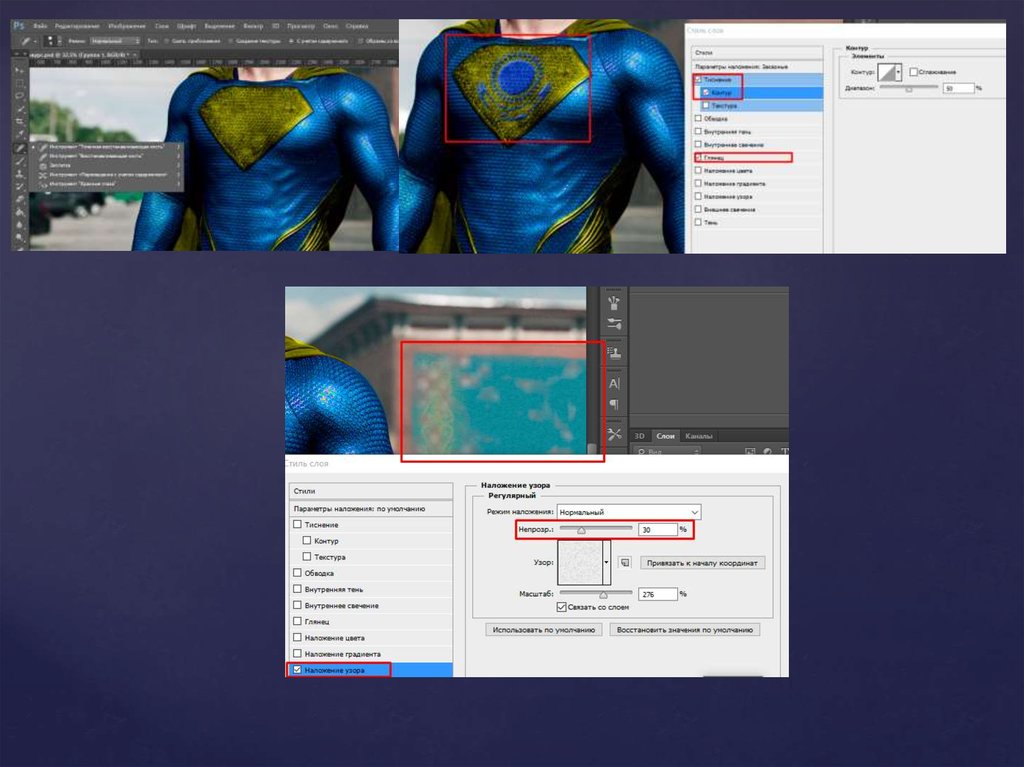Screen dimensions: 1024x767
Task: Open the Character panel icon
Action: 614,383
